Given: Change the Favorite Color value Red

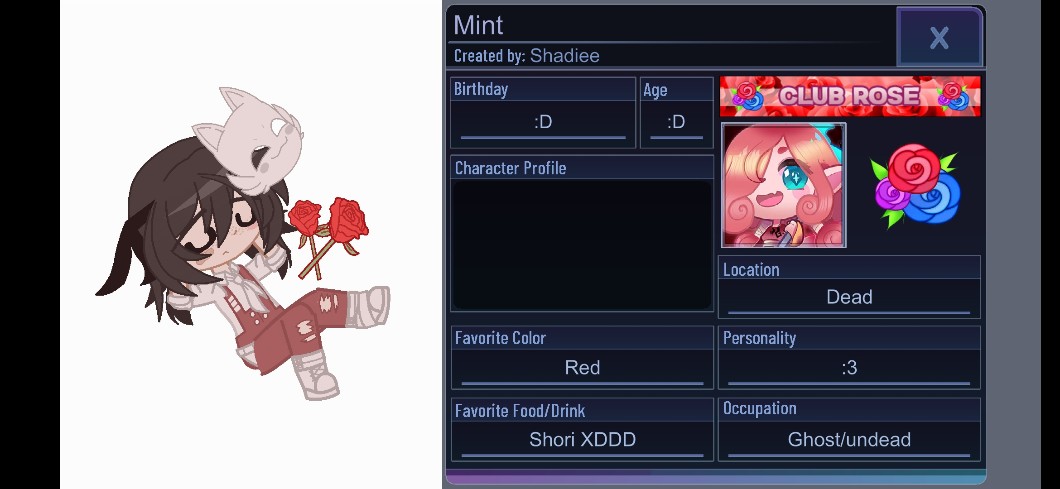Looking at the screenshot, I should [x=582, y=368].
